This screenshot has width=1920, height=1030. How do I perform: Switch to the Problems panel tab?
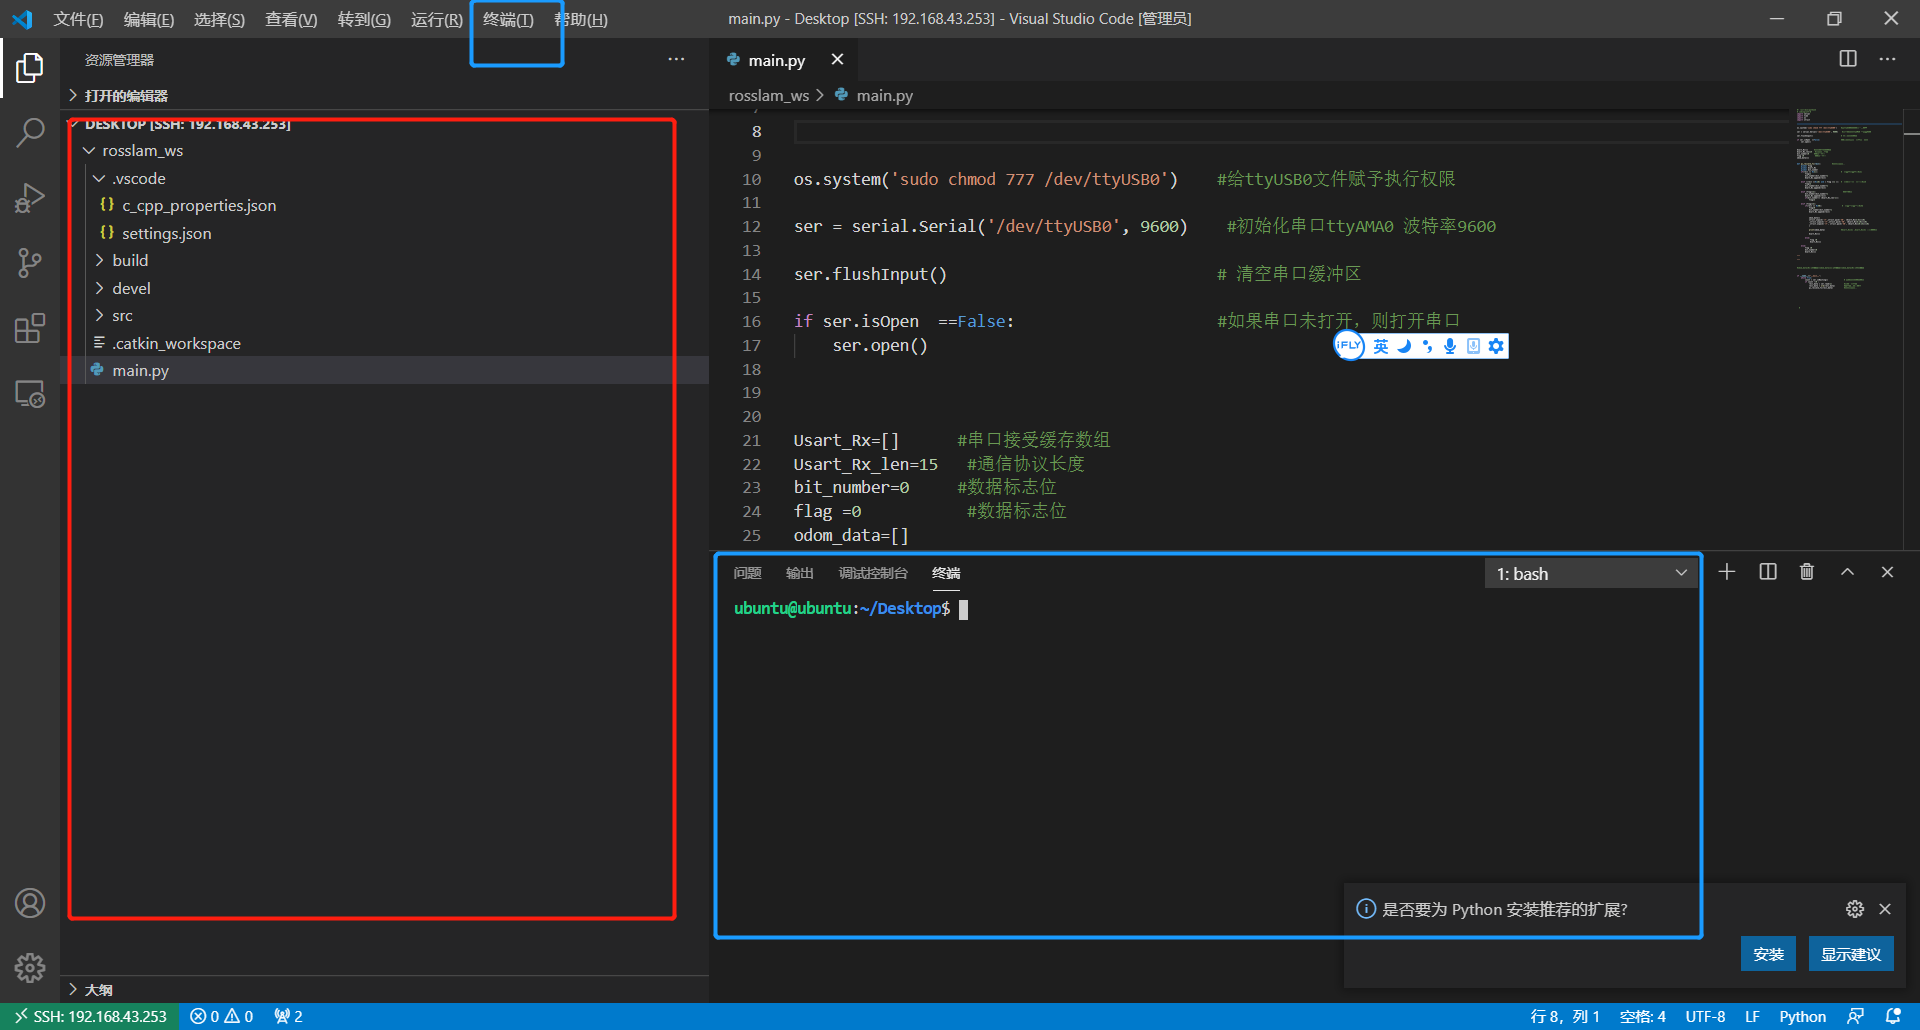point(747,573)
